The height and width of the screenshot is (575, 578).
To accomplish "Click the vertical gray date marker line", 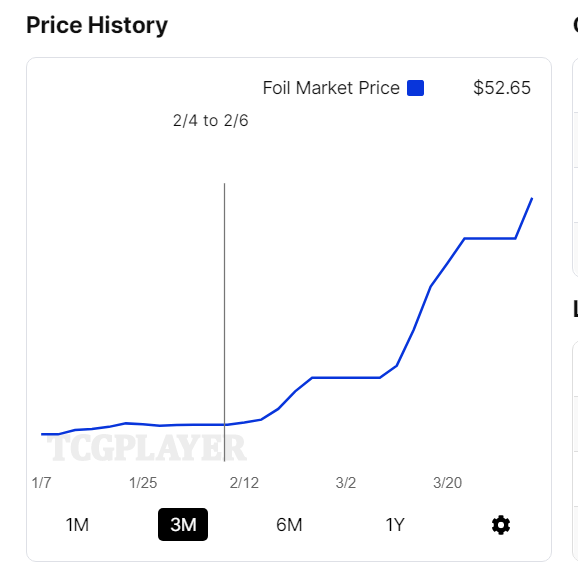I will (224, 322).
